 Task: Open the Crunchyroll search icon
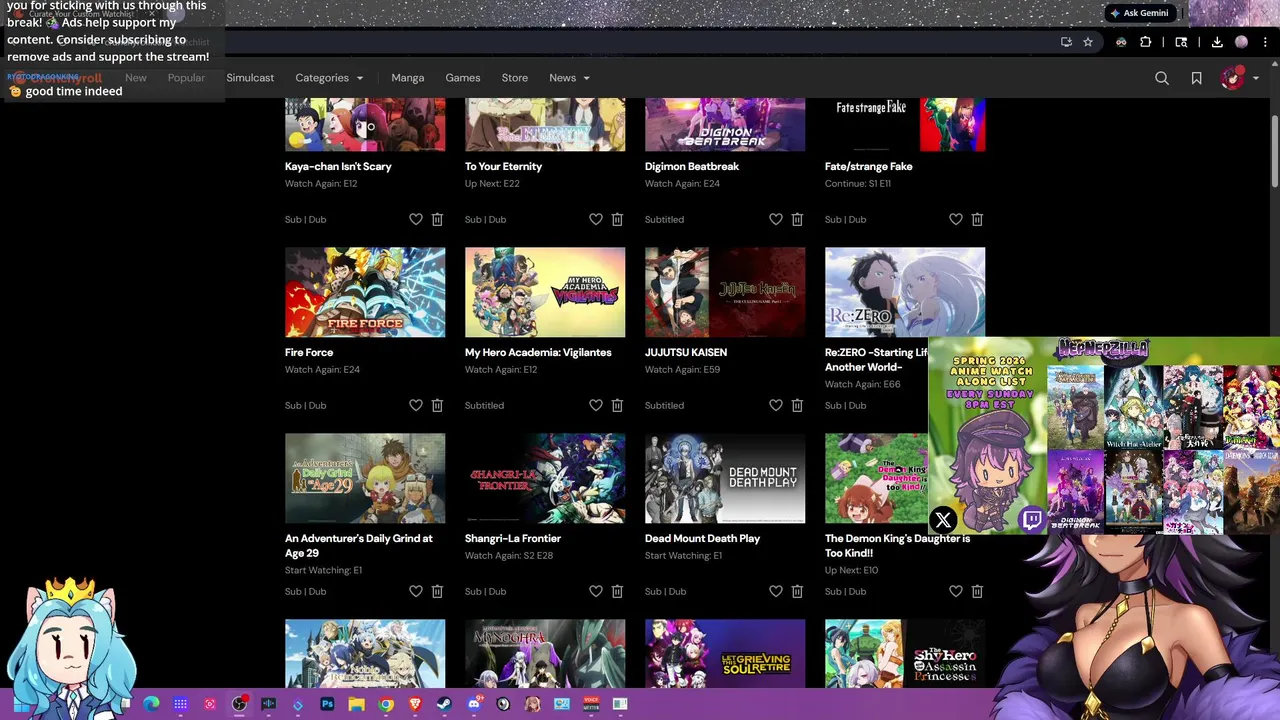(1162, 78)
